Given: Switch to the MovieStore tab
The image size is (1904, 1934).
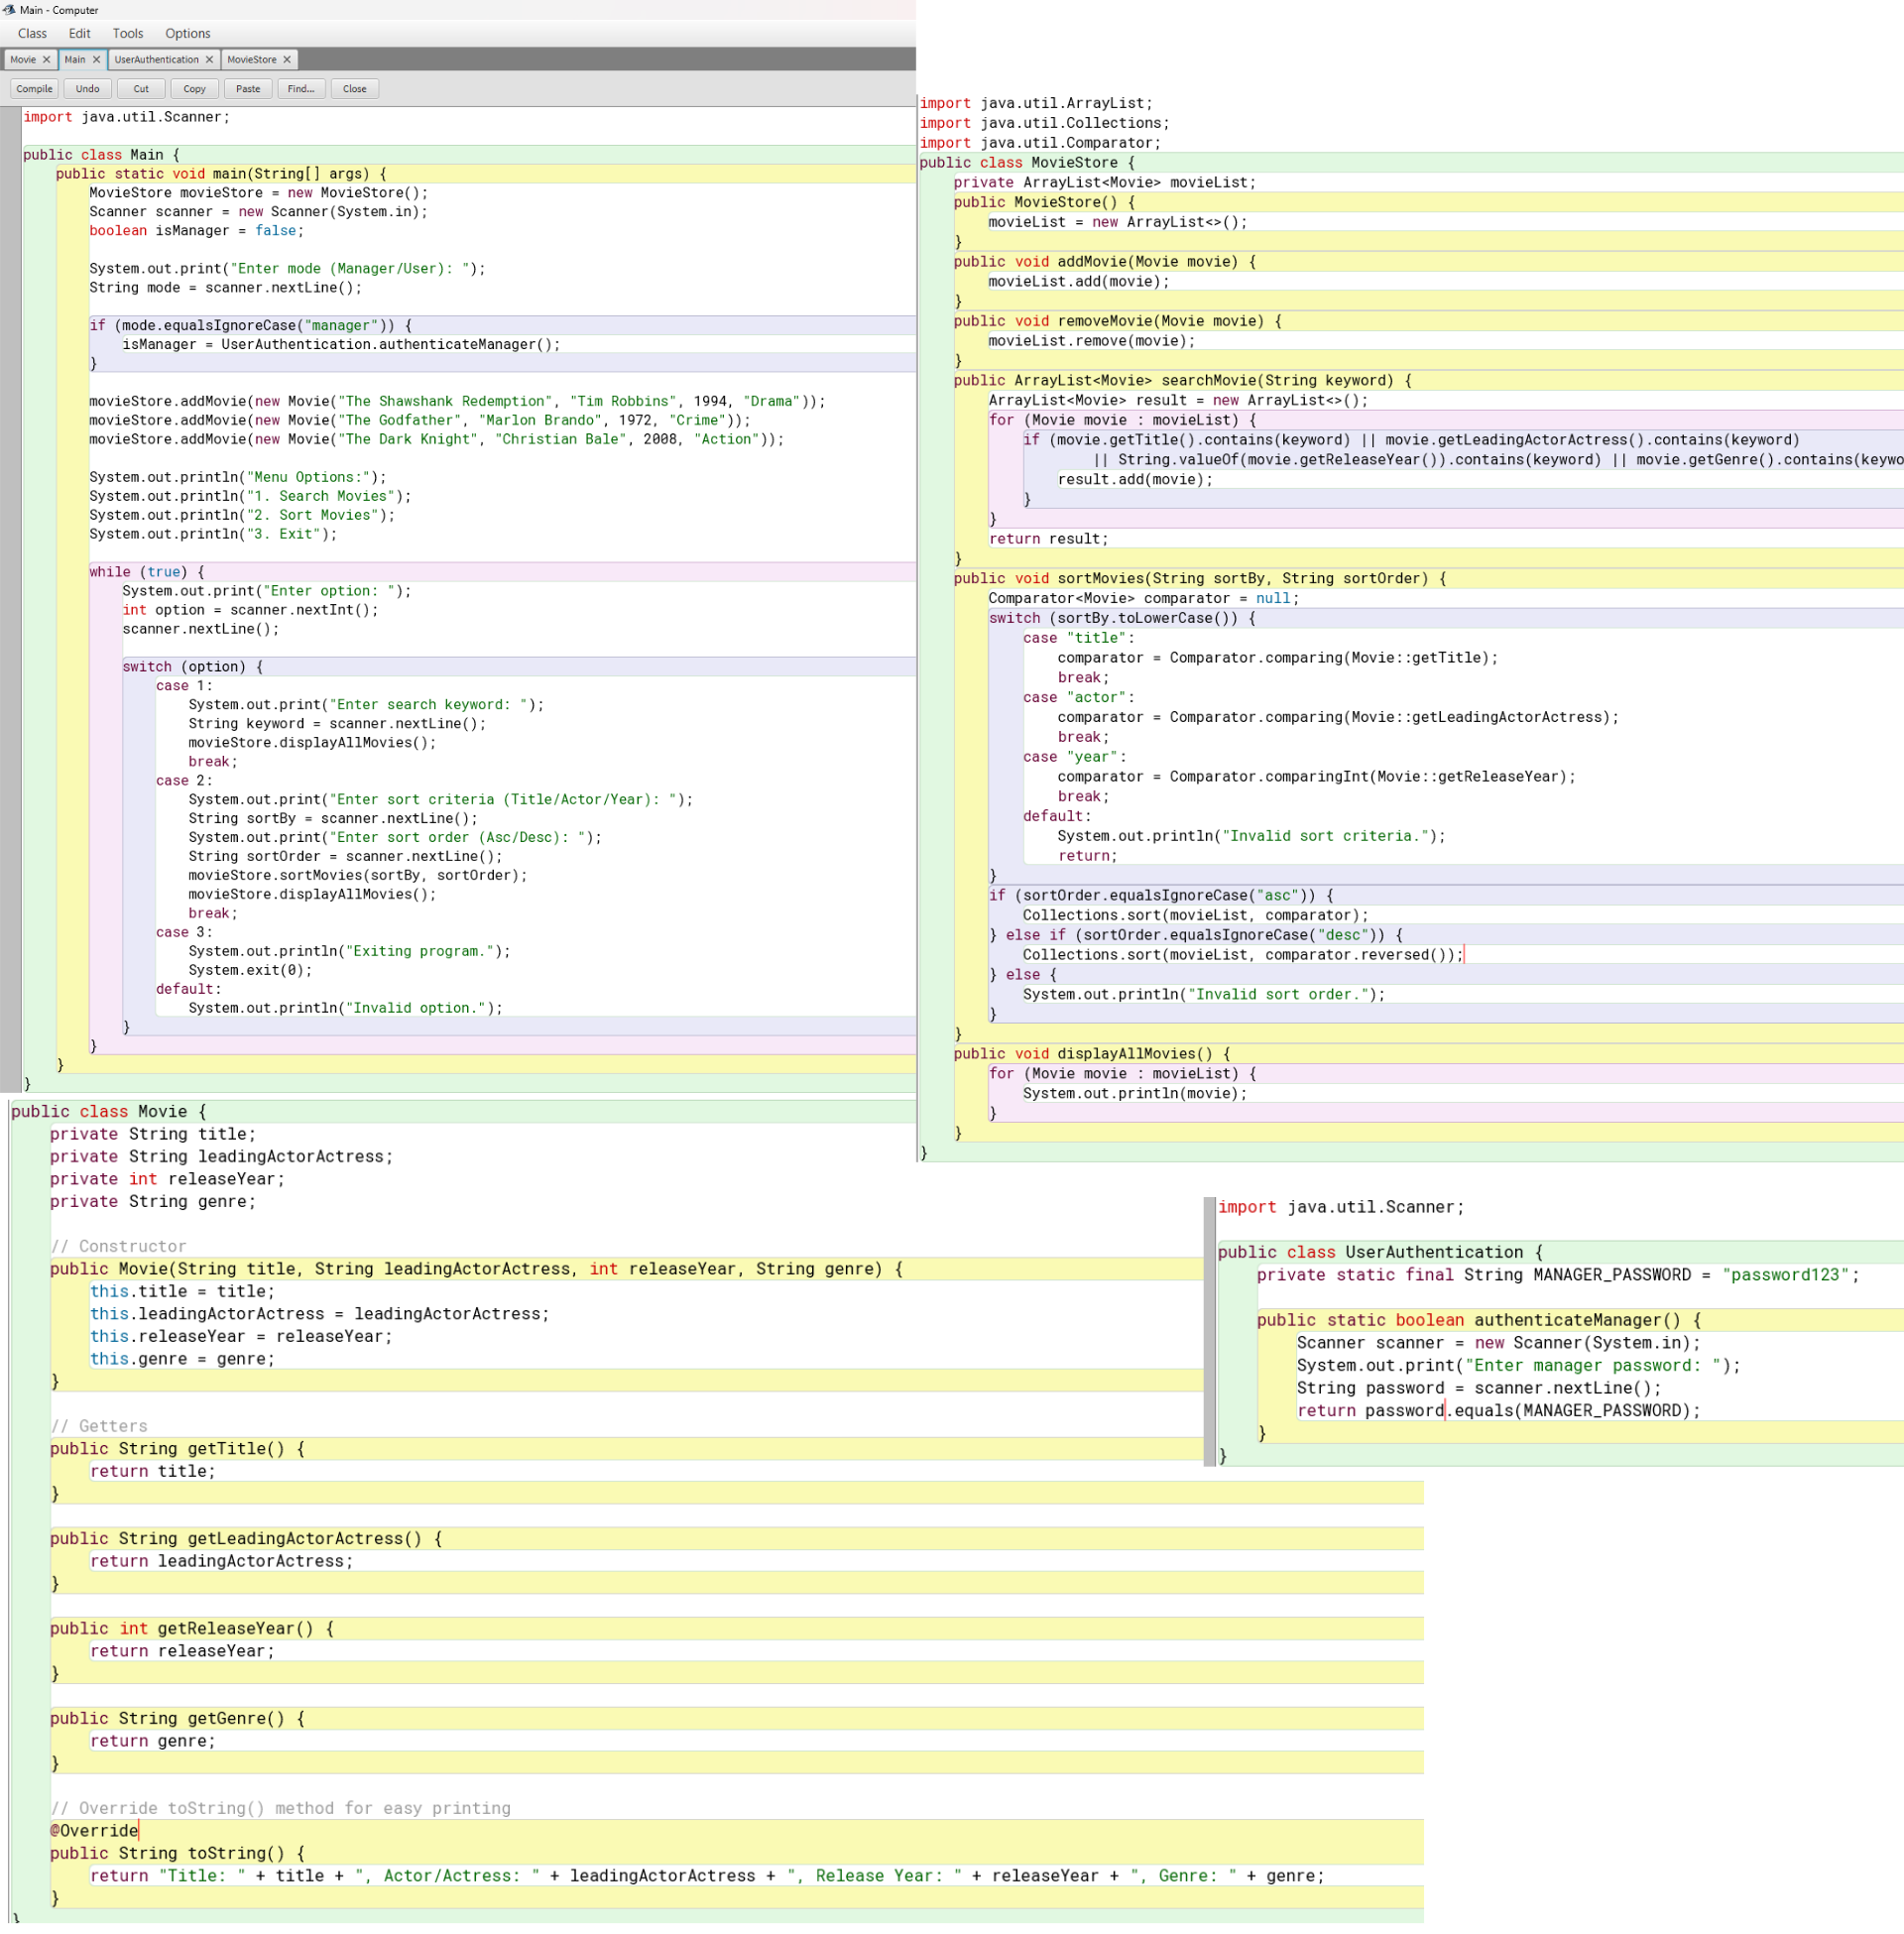Looking at the screenshot, I should pyautogui.click(x=252, y=59).
